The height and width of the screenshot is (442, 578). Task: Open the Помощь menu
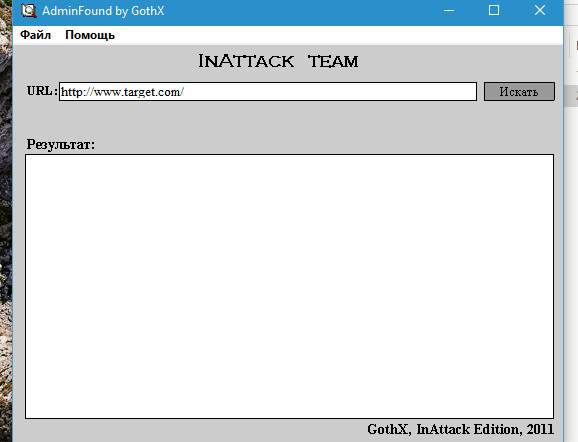pyautogui.click(x=90, y=35)
